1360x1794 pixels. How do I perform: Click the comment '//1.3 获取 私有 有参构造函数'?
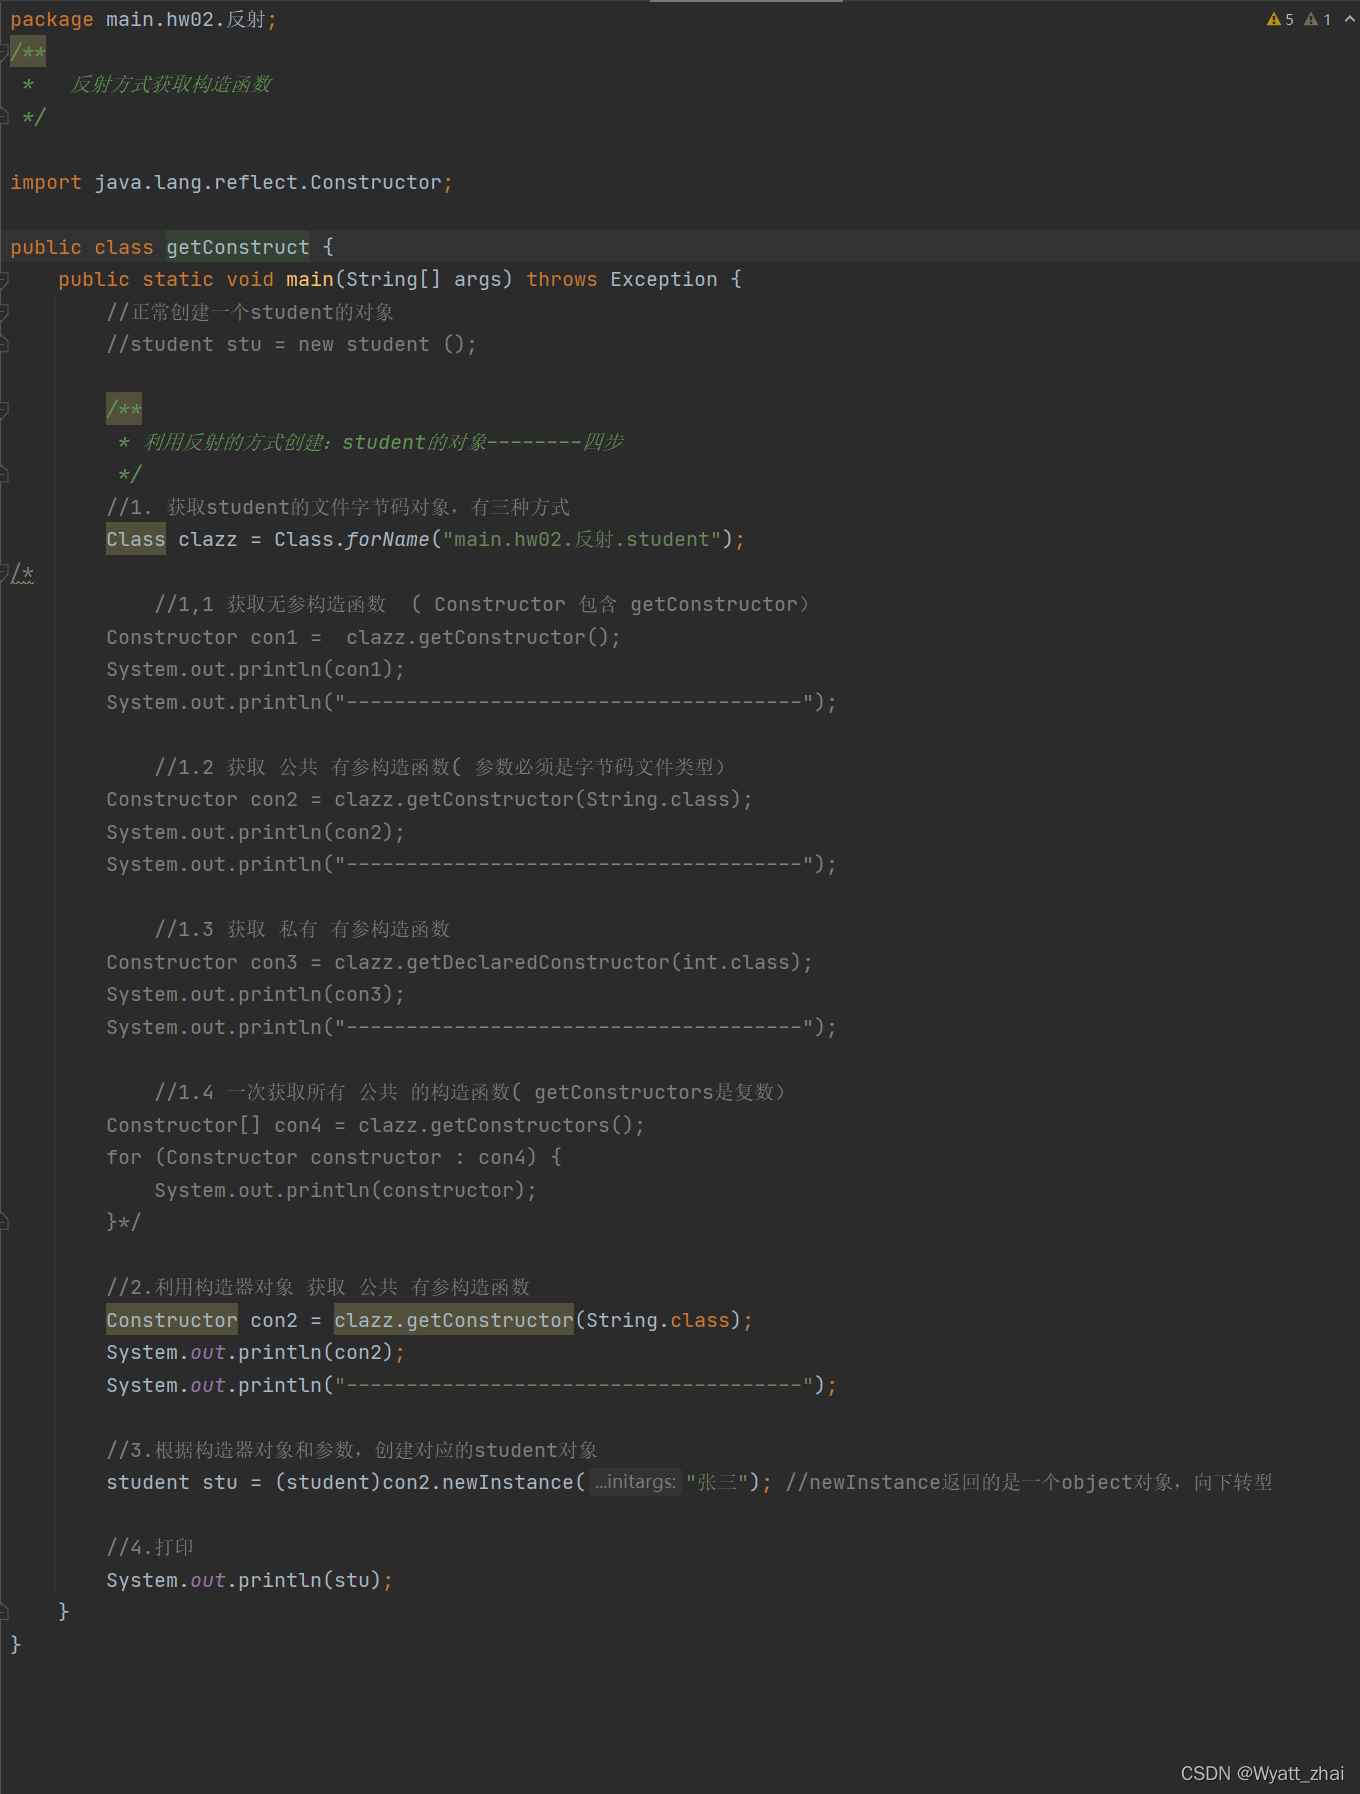pos(302,929)
